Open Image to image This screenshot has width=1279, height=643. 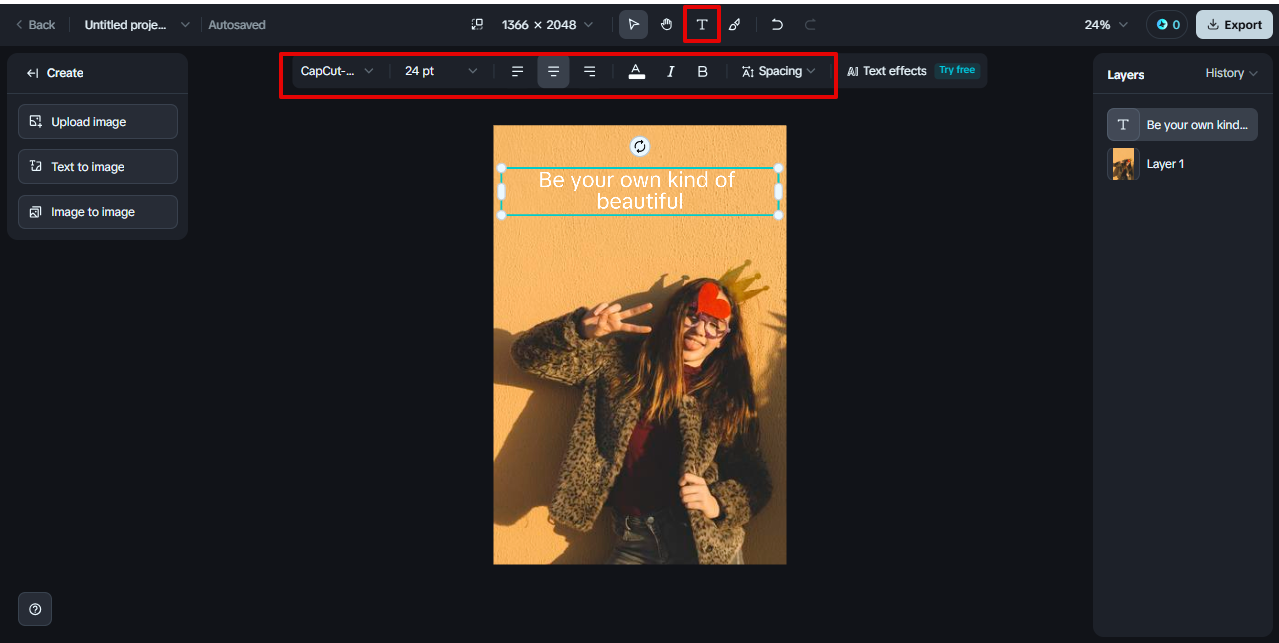tap(98, 211)
